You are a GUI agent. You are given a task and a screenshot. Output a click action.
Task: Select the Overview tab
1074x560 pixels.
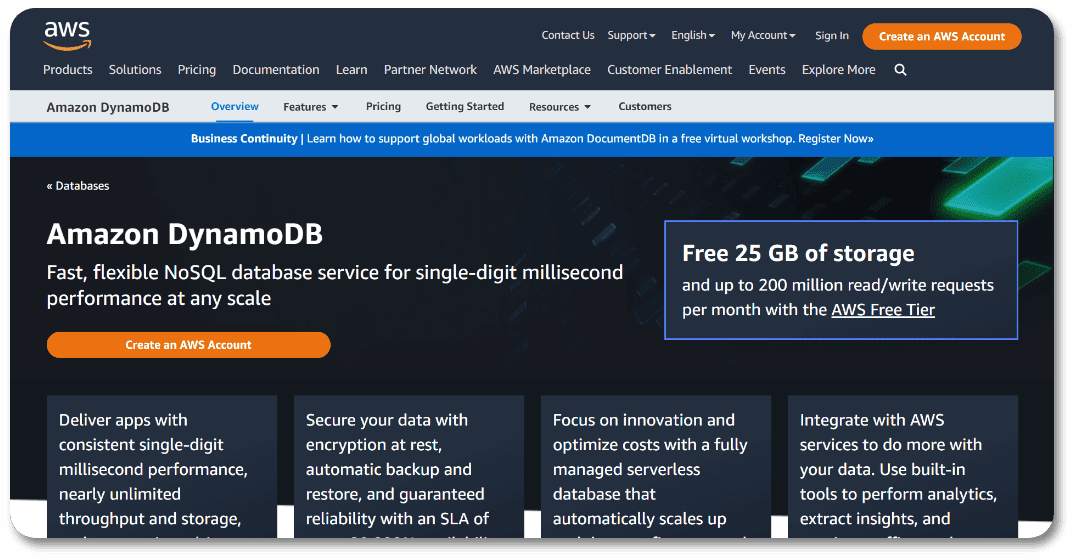pos(235,106)
